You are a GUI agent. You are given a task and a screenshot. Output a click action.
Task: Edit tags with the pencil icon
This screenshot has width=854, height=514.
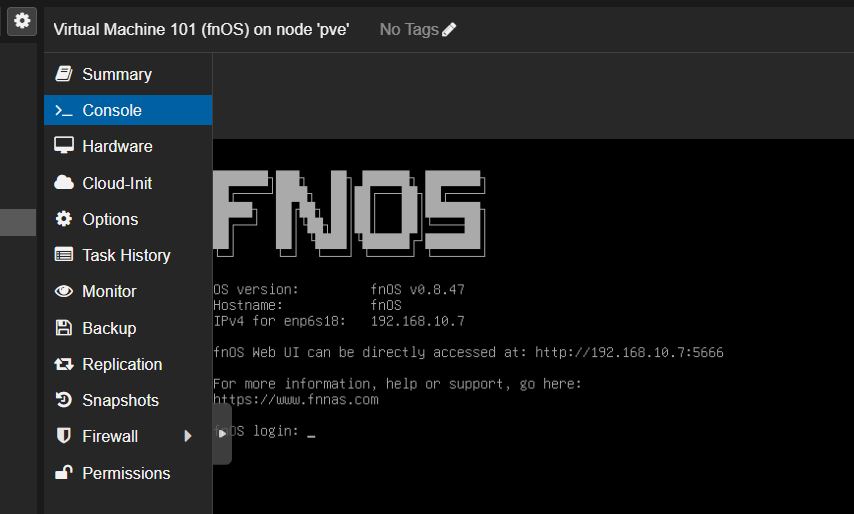(449, 29)
